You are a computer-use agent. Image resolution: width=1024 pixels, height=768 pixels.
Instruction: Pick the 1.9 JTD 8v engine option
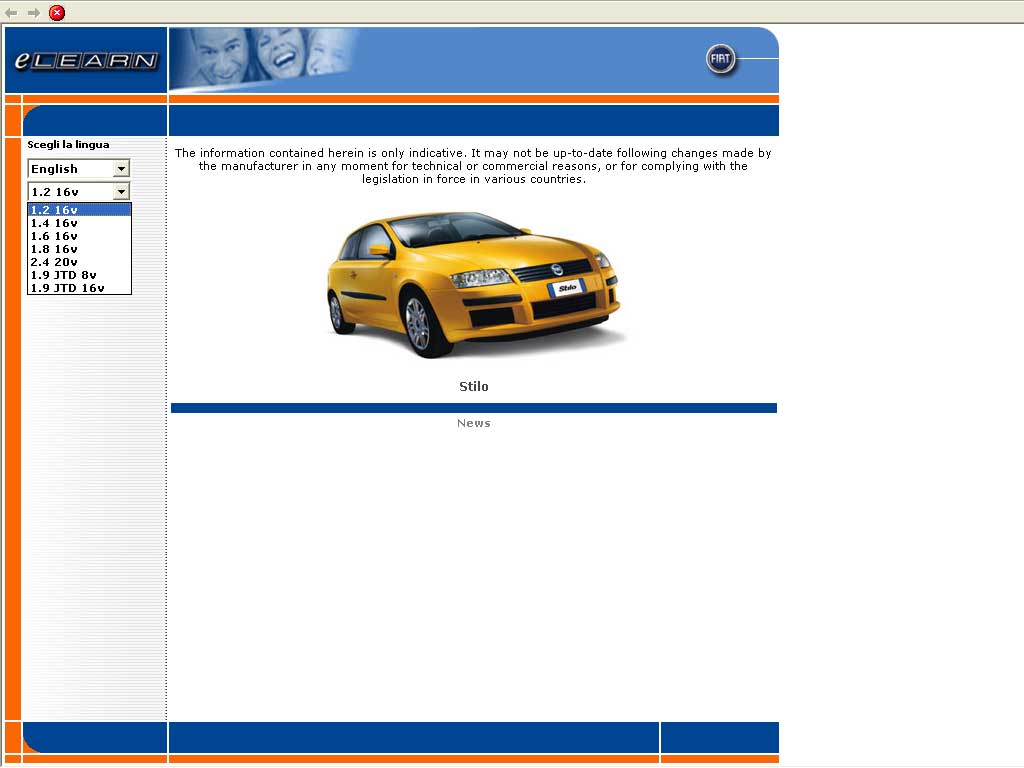pos(79,275)
